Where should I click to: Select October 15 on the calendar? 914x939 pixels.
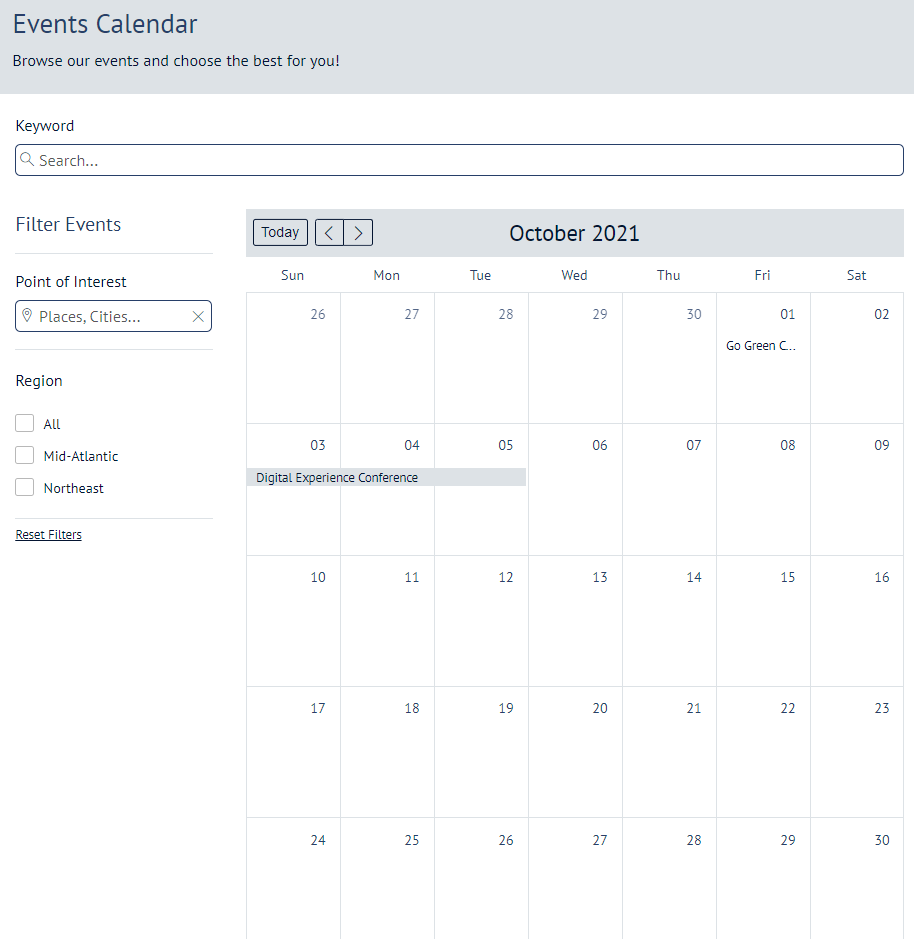[x=762, y=620]
